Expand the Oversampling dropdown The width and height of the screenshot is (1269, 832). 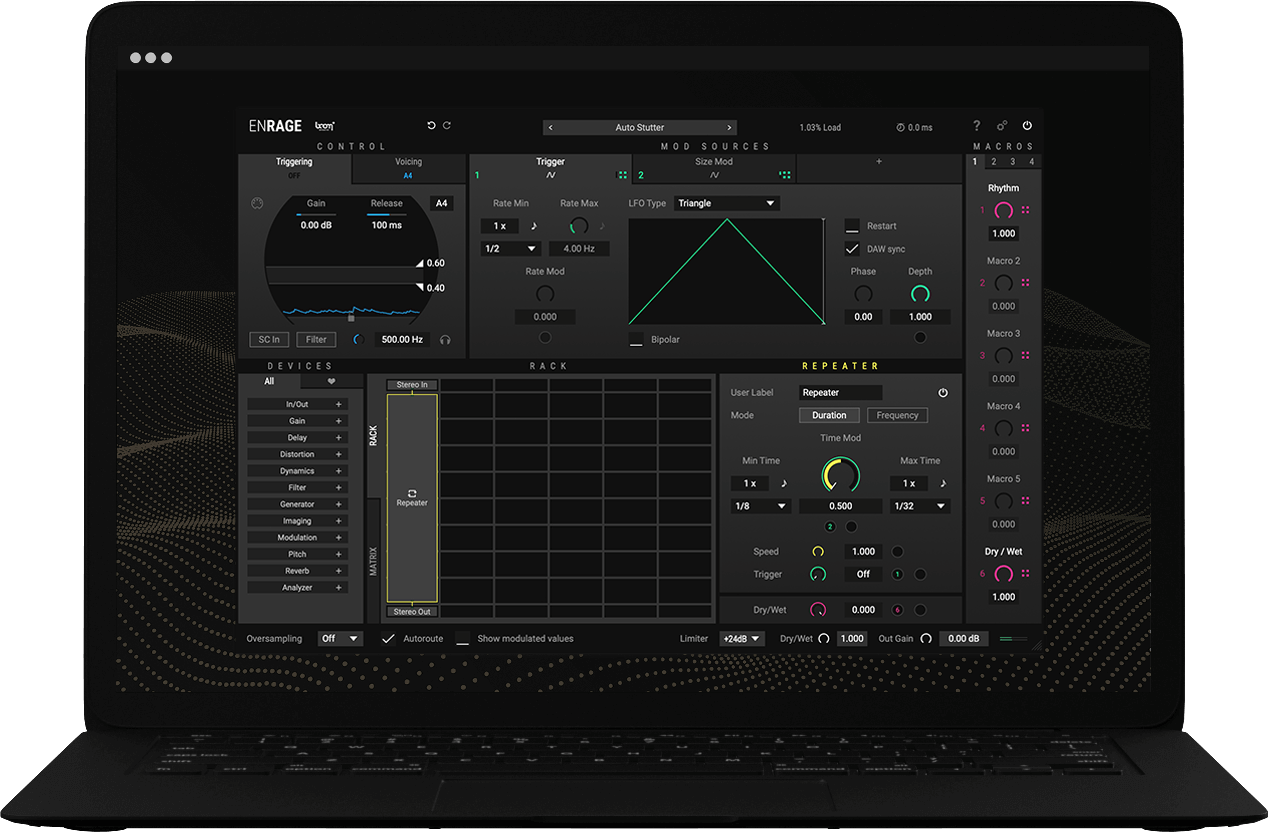click(x=340, y=639)
